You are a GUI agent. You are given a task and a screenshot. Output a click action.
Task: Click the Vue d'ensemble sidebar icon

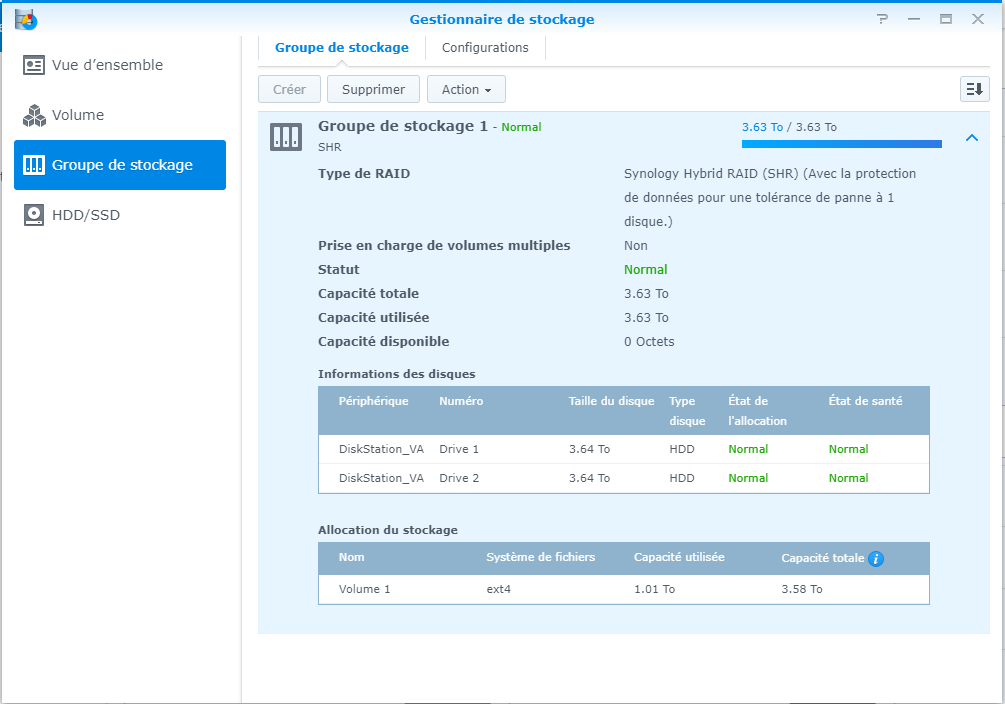[x=34, y=65]
